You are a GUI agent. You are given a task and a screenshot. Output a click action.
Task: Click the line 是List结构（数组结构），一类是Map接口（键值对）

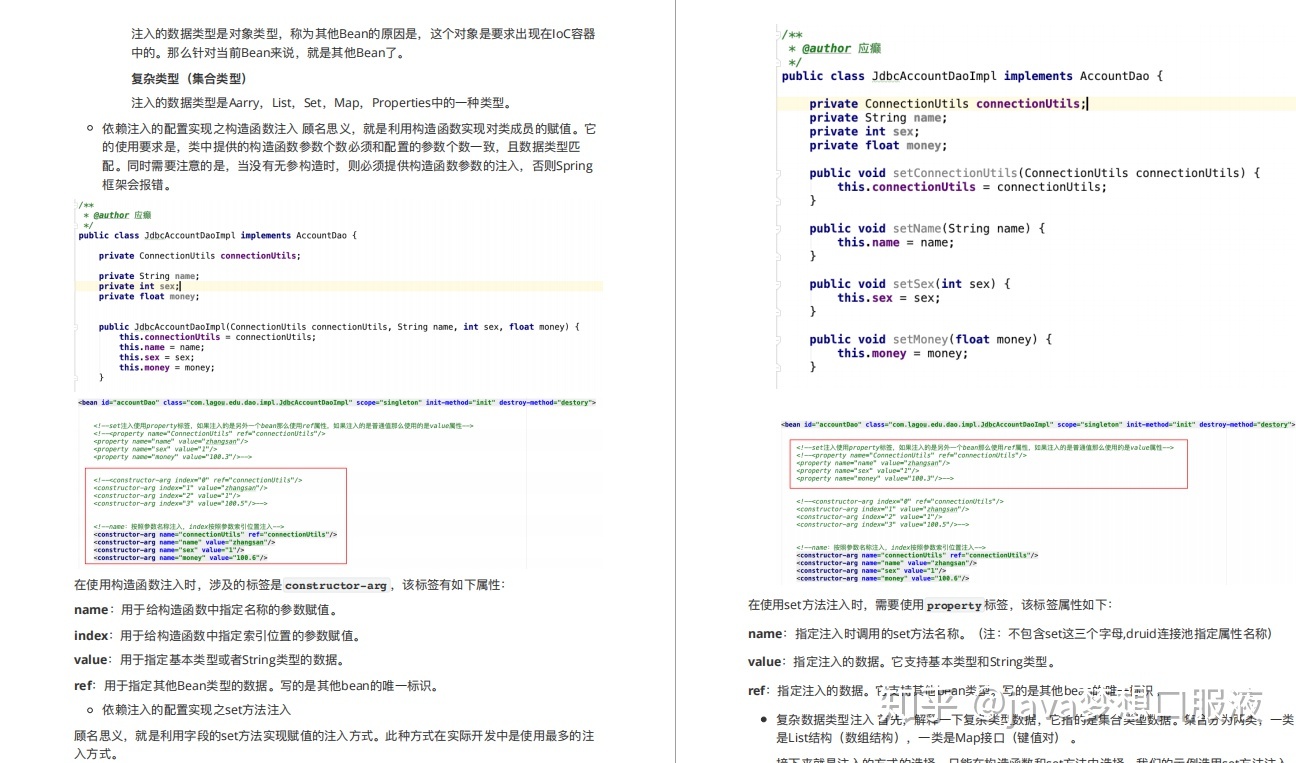926,739
